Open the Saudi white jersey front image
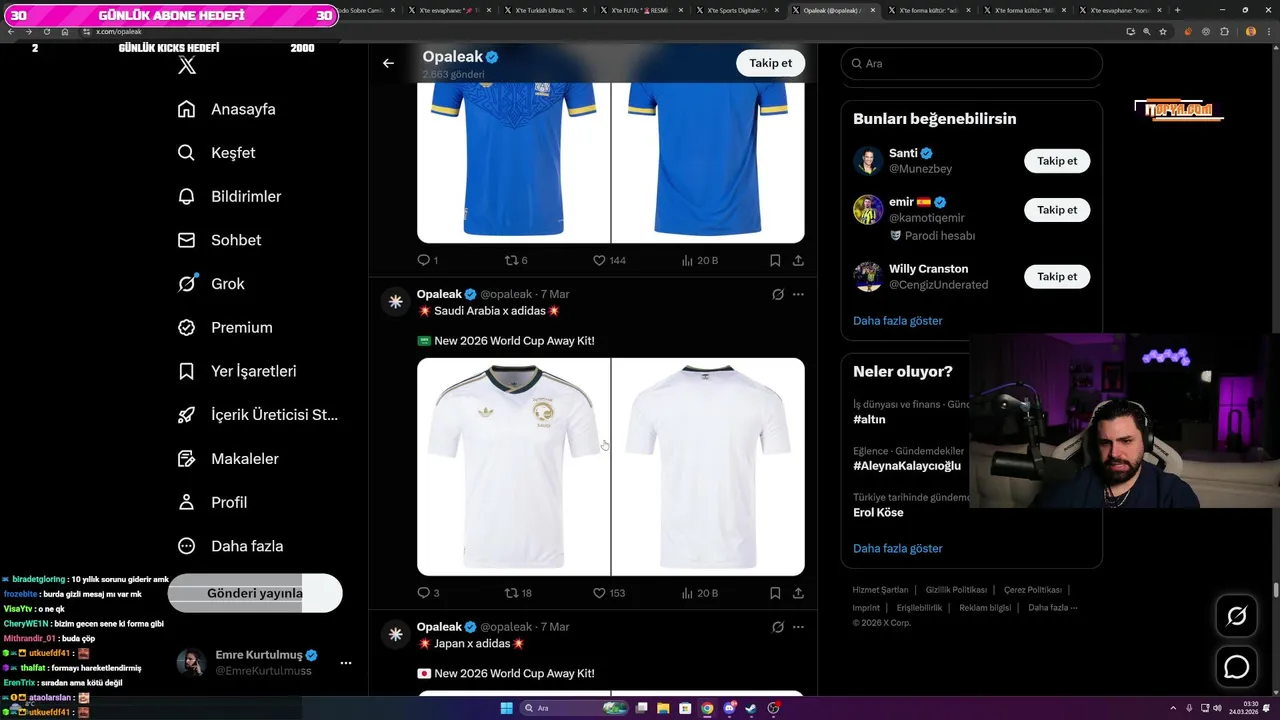This screenshot has width=1280, height=720. [x=513, y=467]
